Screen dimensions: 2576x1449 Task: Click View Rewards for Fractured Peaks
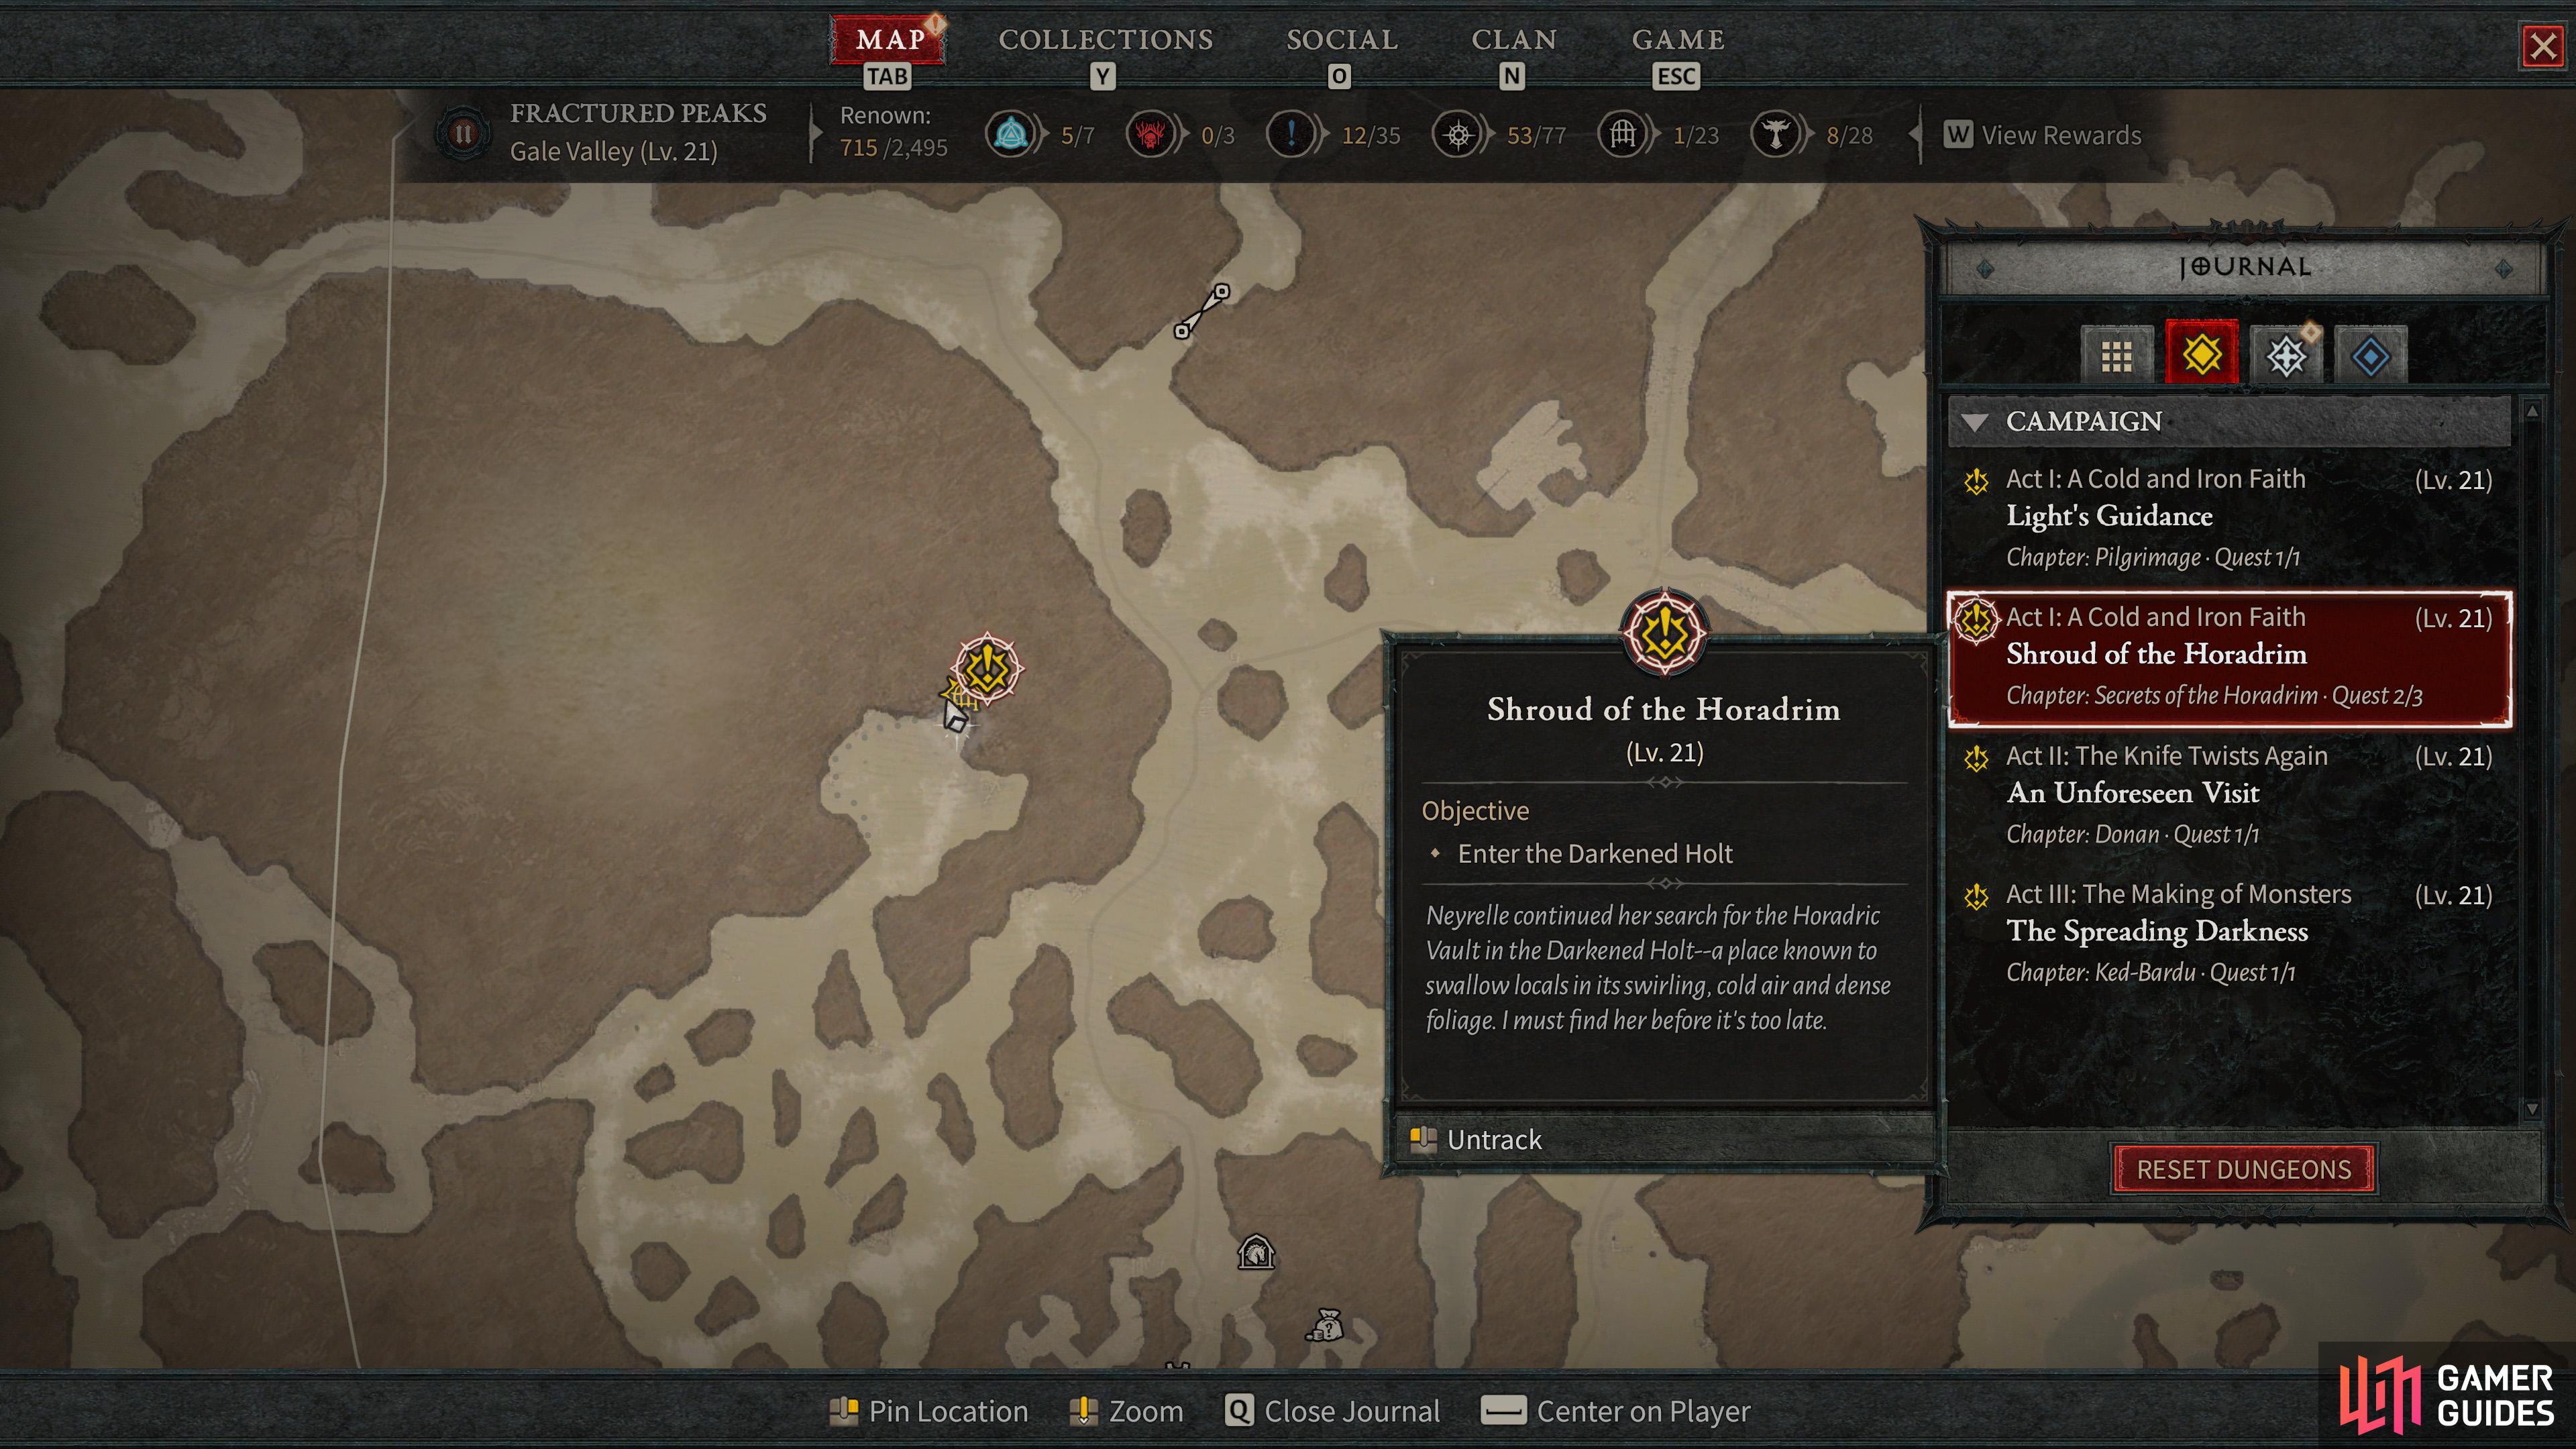tap(2043, 135)
